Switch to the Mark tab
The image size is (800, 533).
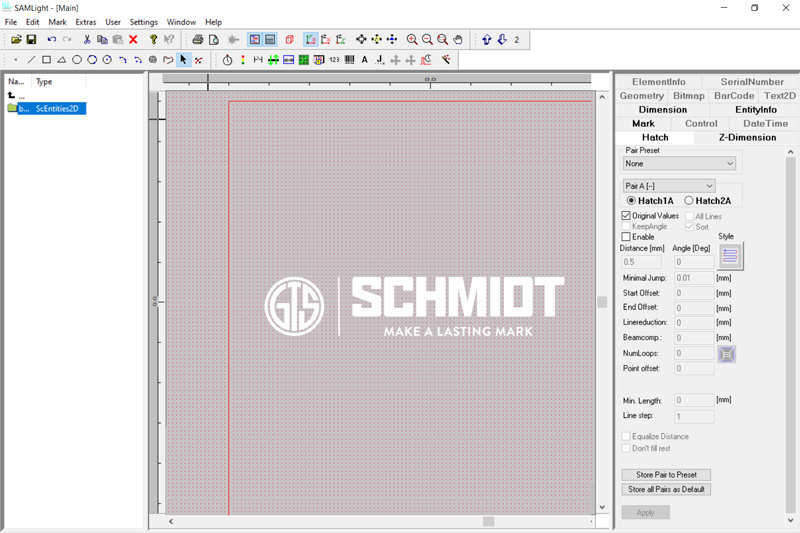(643, 123)
